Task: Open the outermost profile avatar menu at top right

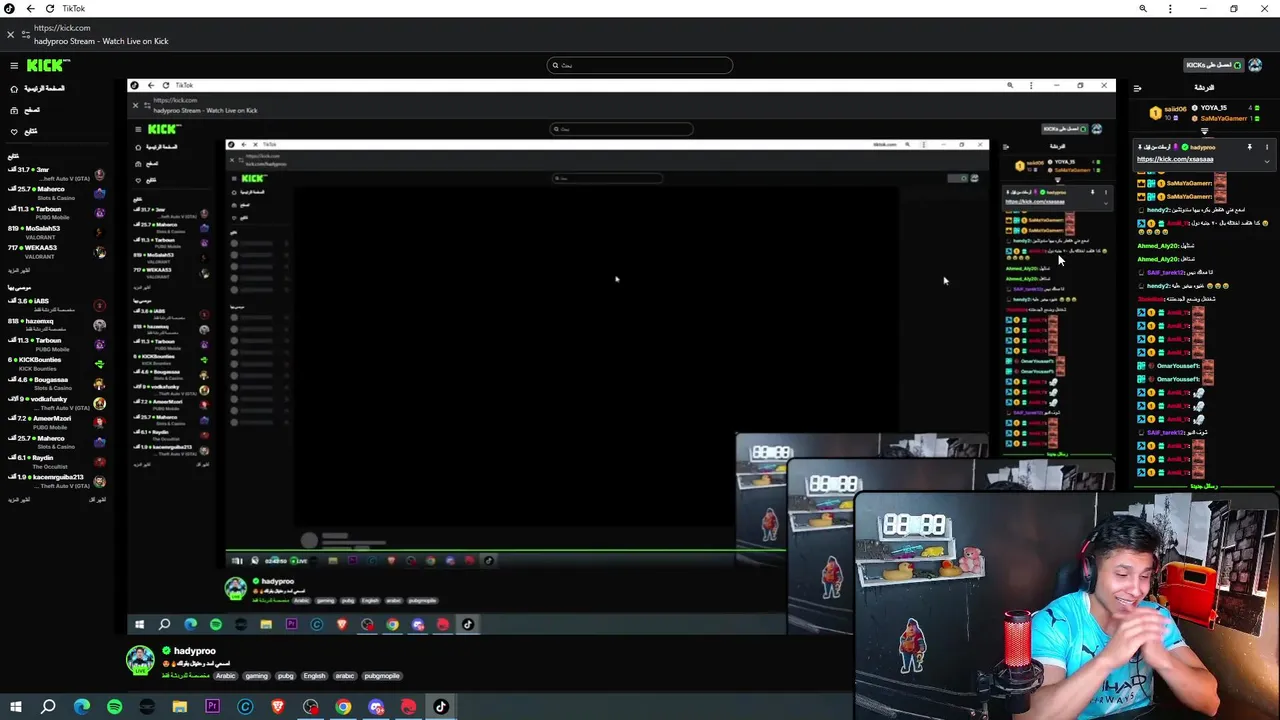Action: click(1255, 65)
